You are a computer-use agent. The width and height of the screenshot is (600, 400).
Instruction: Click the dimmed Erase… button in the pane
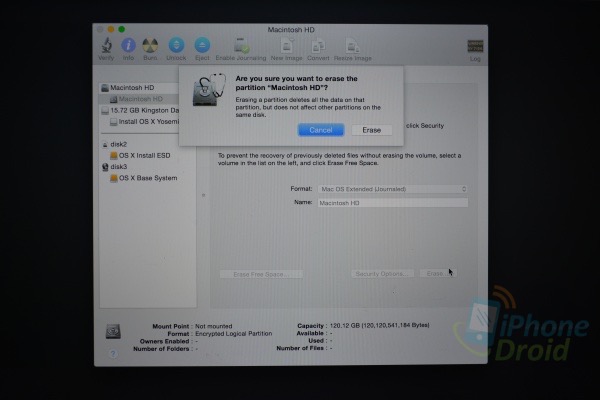pos(438,273)
